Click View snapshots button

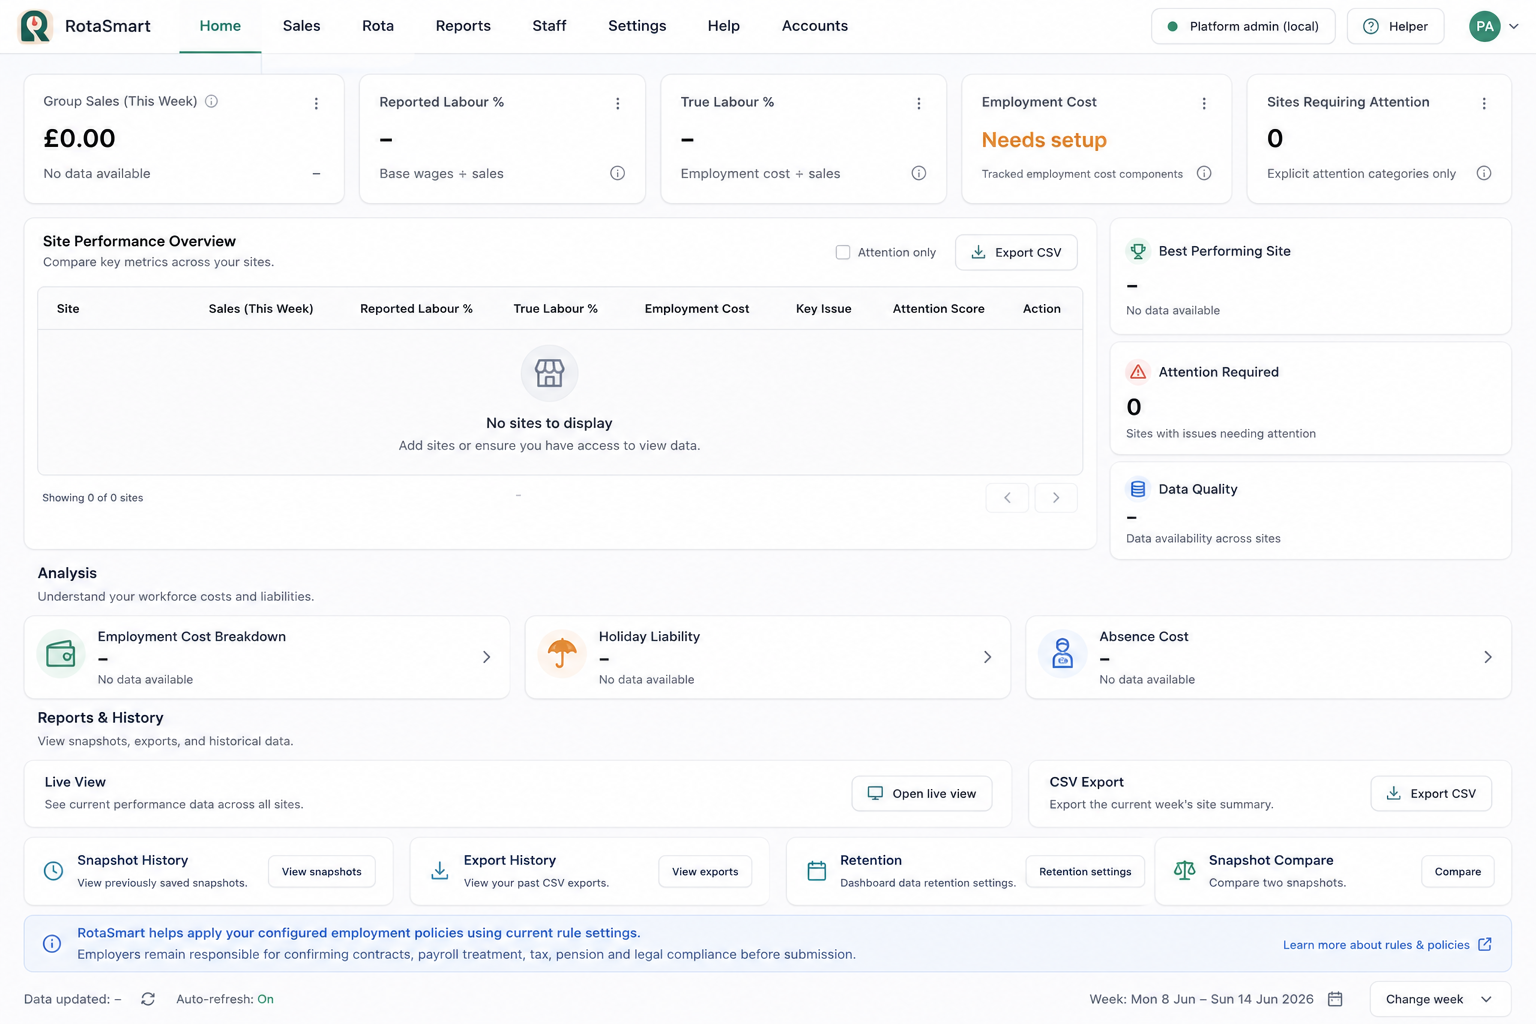coord(321,871)
